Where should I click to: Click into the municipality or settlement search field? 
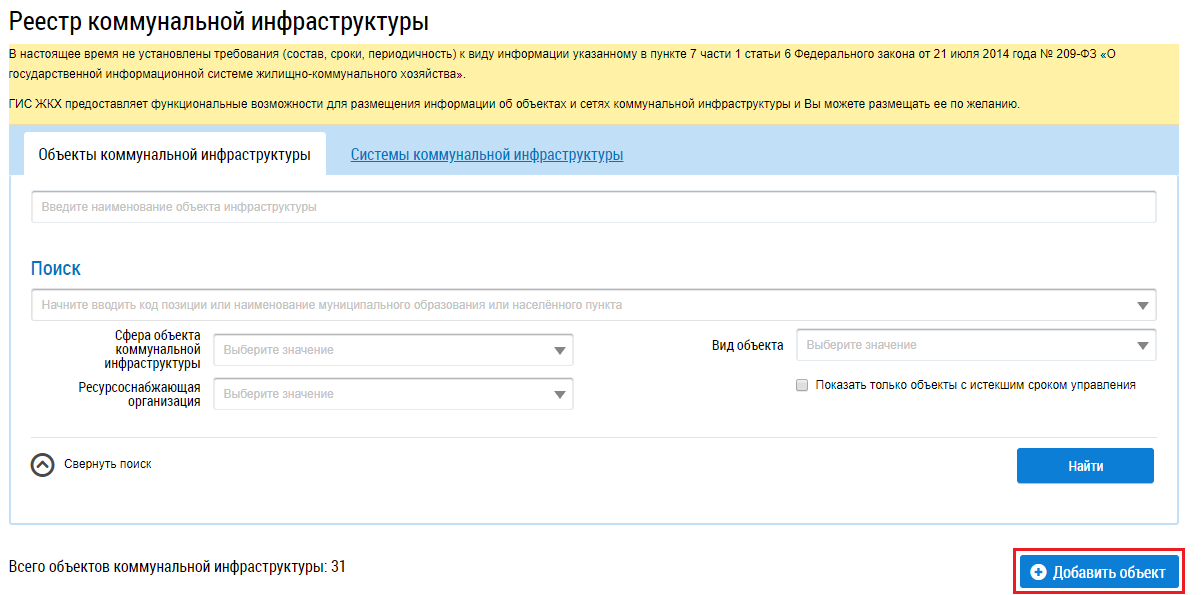(x=580, y=305)
